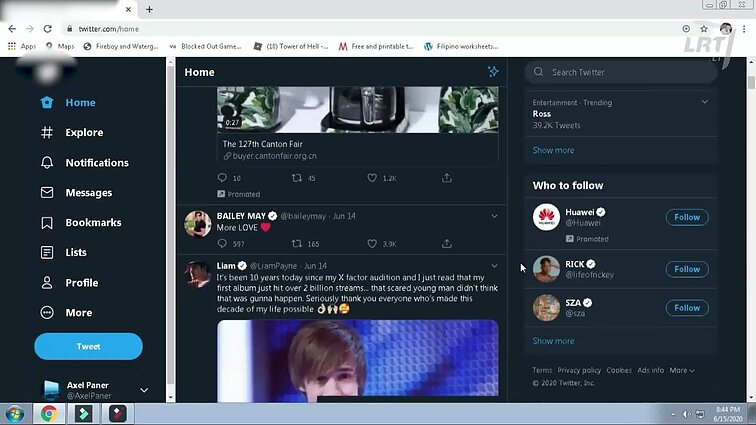
Task: Open a new browser tab
Action: 149,10
